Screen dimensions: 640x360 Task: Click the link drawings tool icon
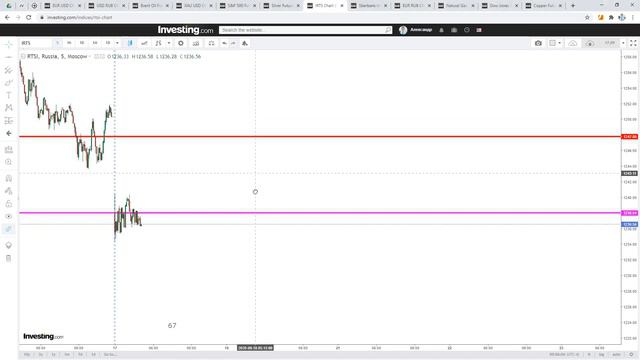coord(9,229)
